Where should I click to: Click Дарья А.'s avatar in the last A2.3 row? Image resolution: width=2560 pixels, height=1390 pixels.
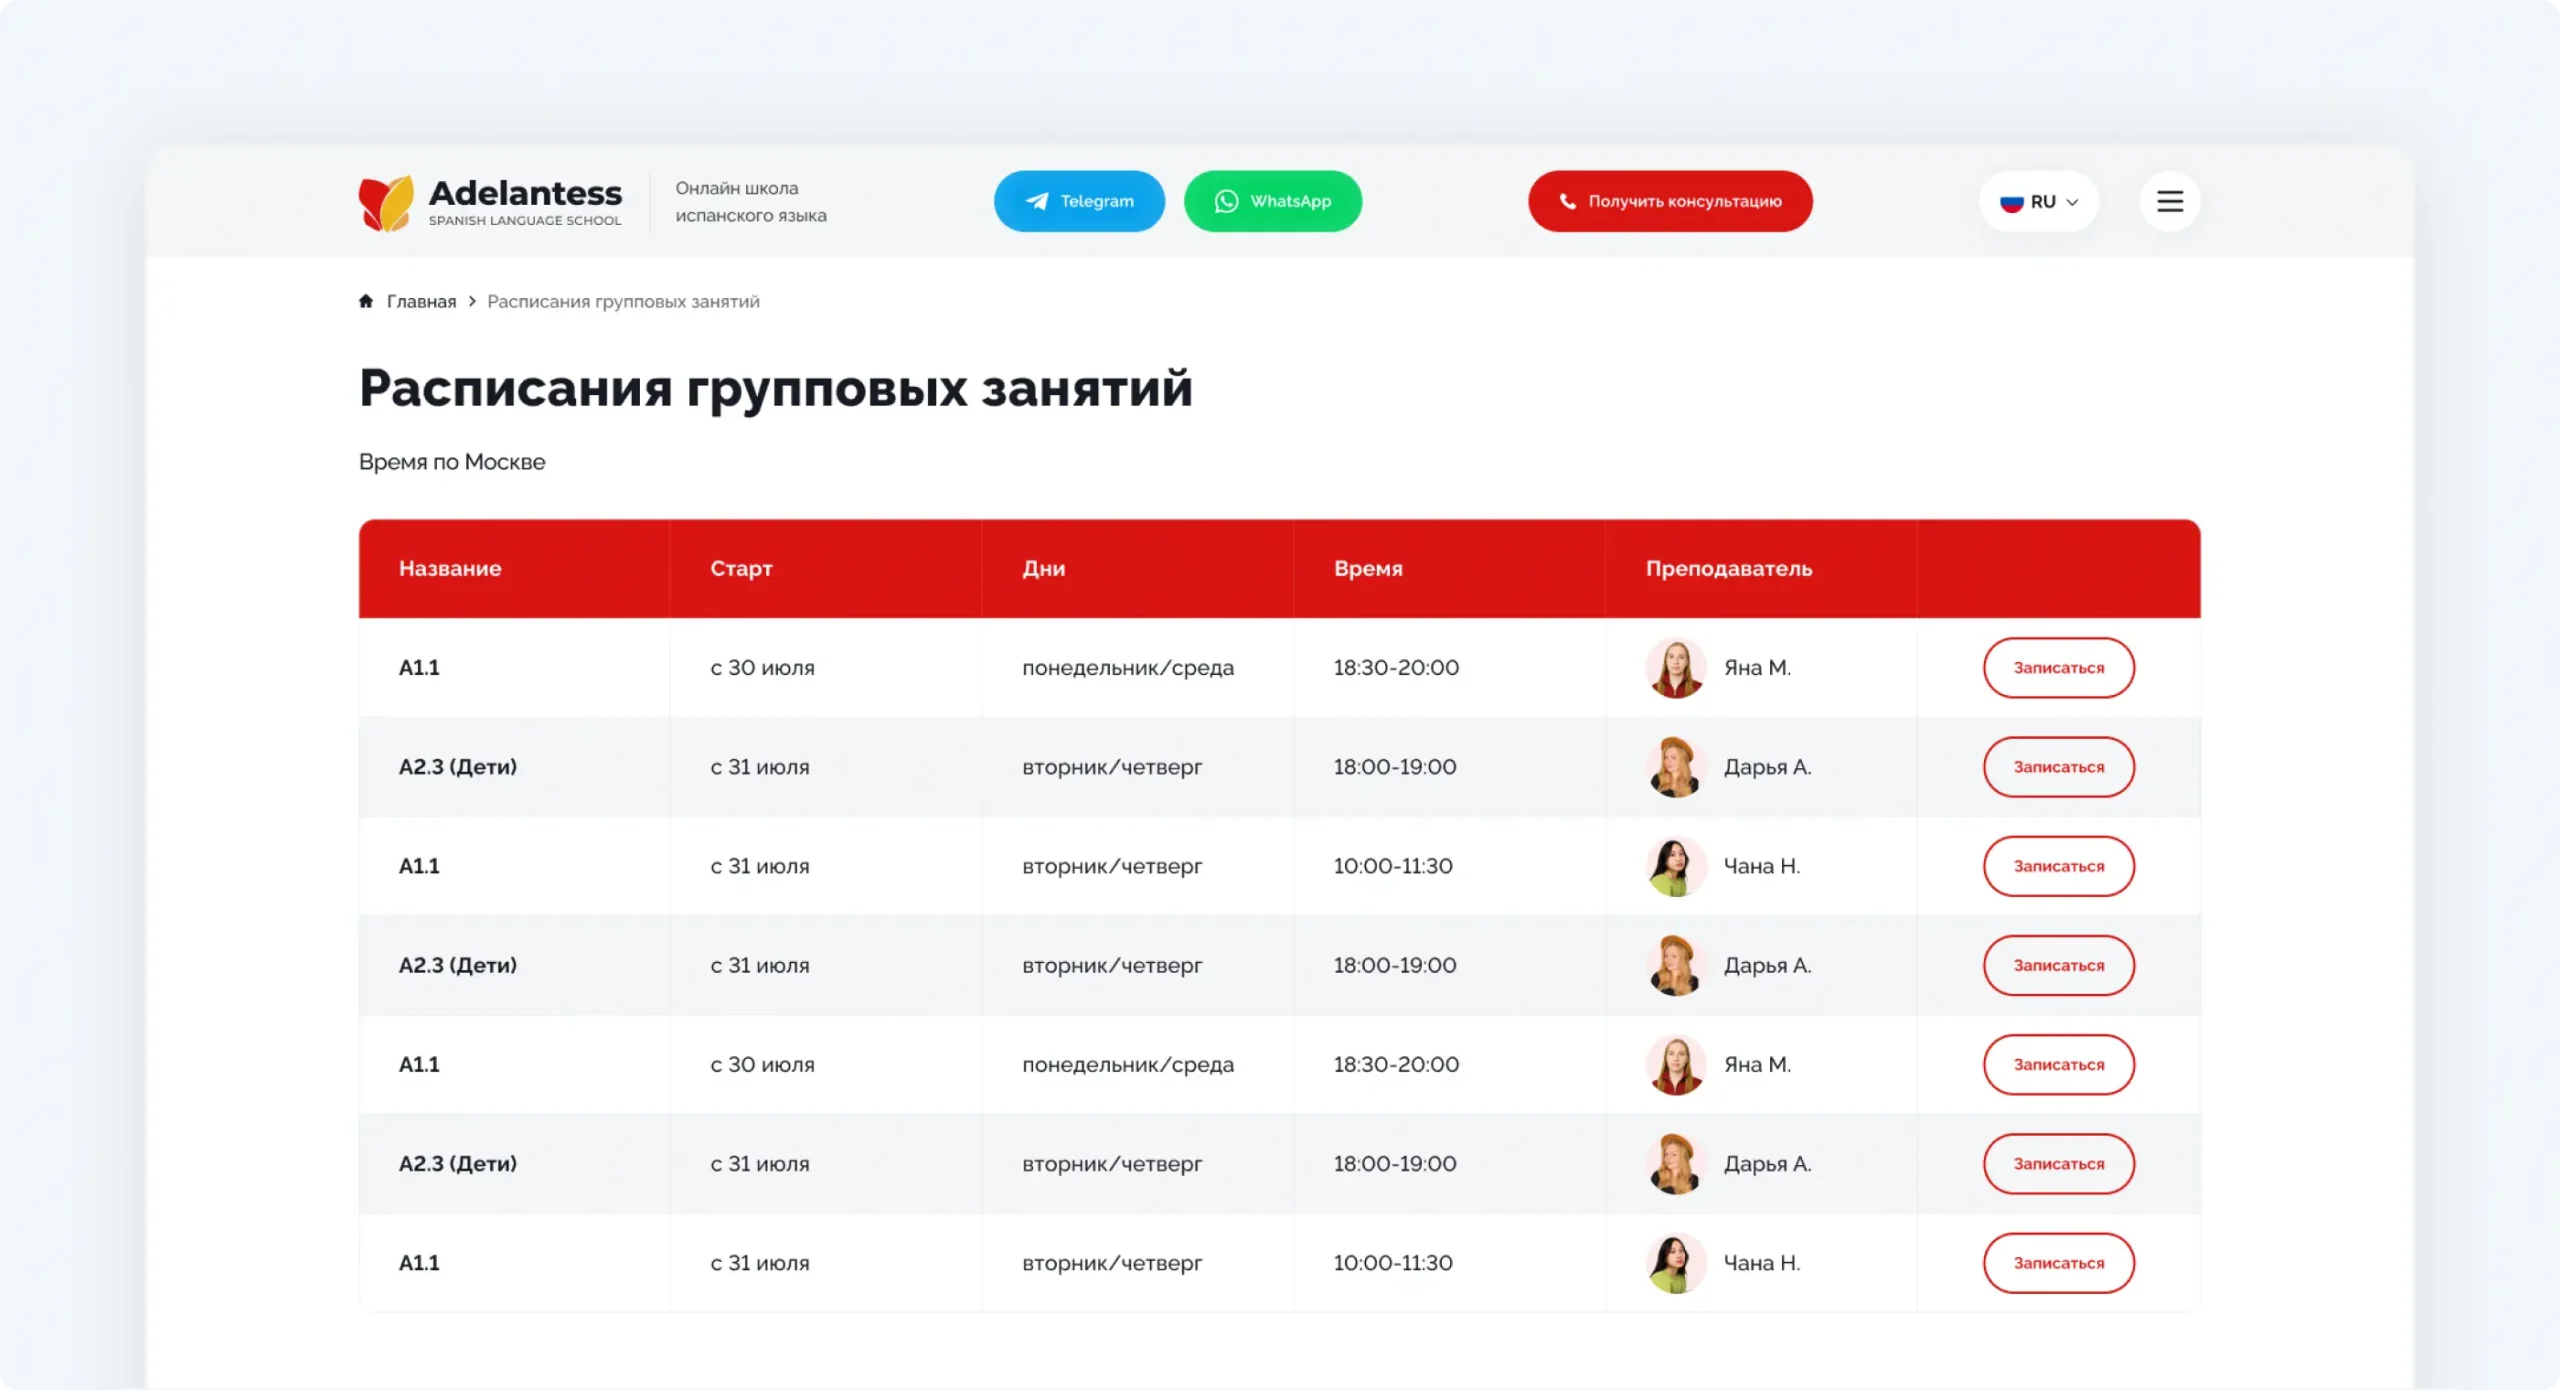coord(1676,1163)
